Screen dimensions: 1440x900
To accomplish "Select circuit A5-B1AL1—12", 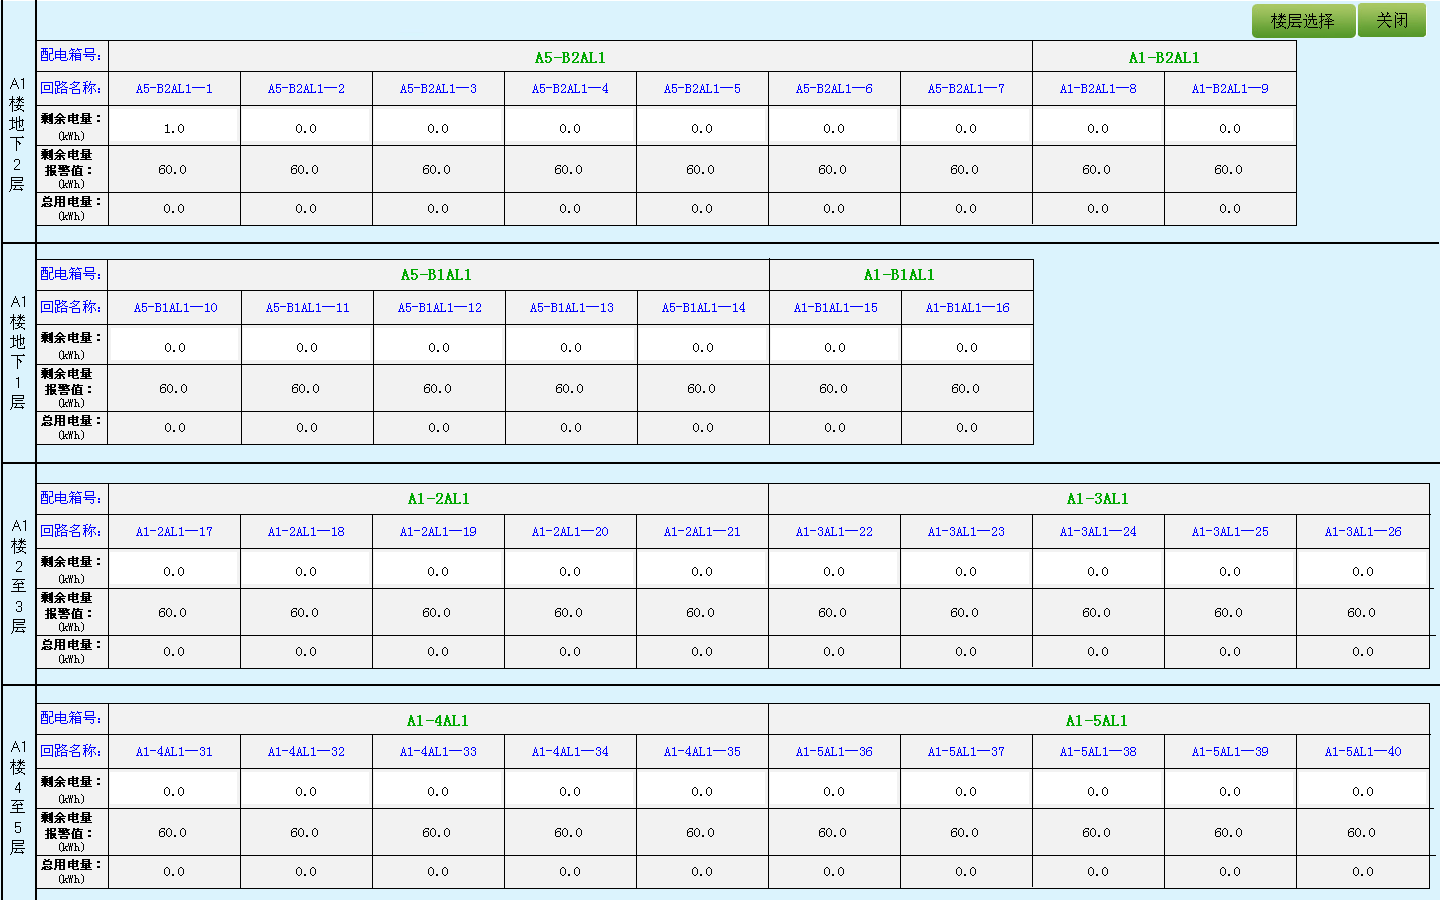I will coord(440,308).
